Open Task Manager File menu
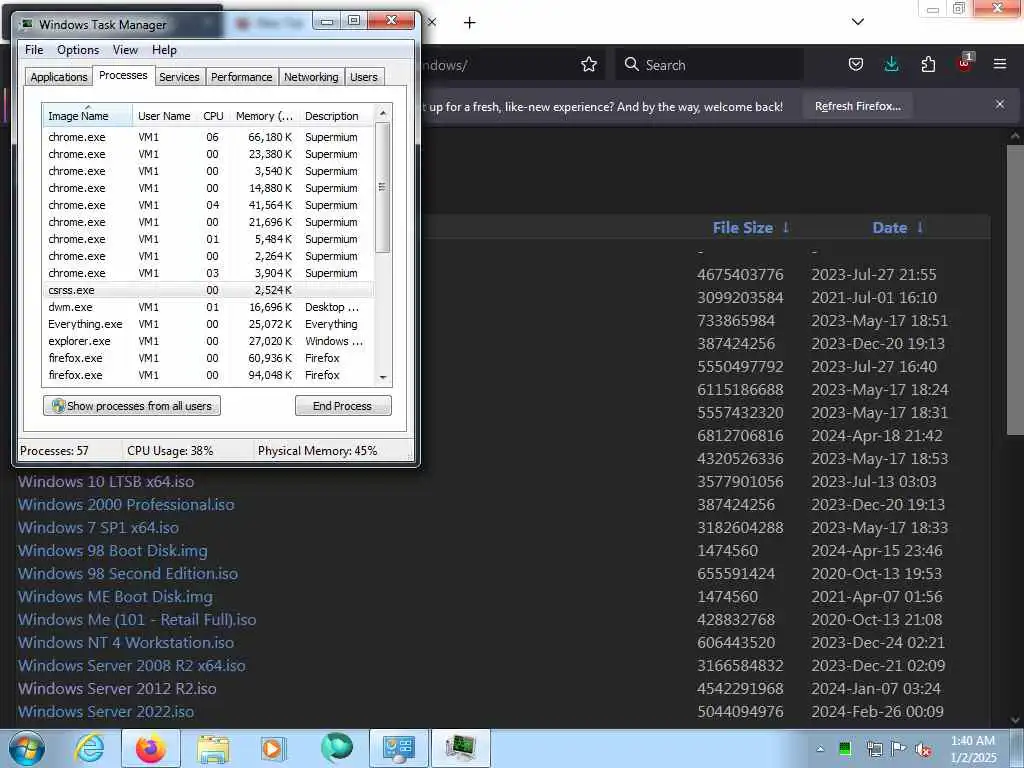 [34, 50]
